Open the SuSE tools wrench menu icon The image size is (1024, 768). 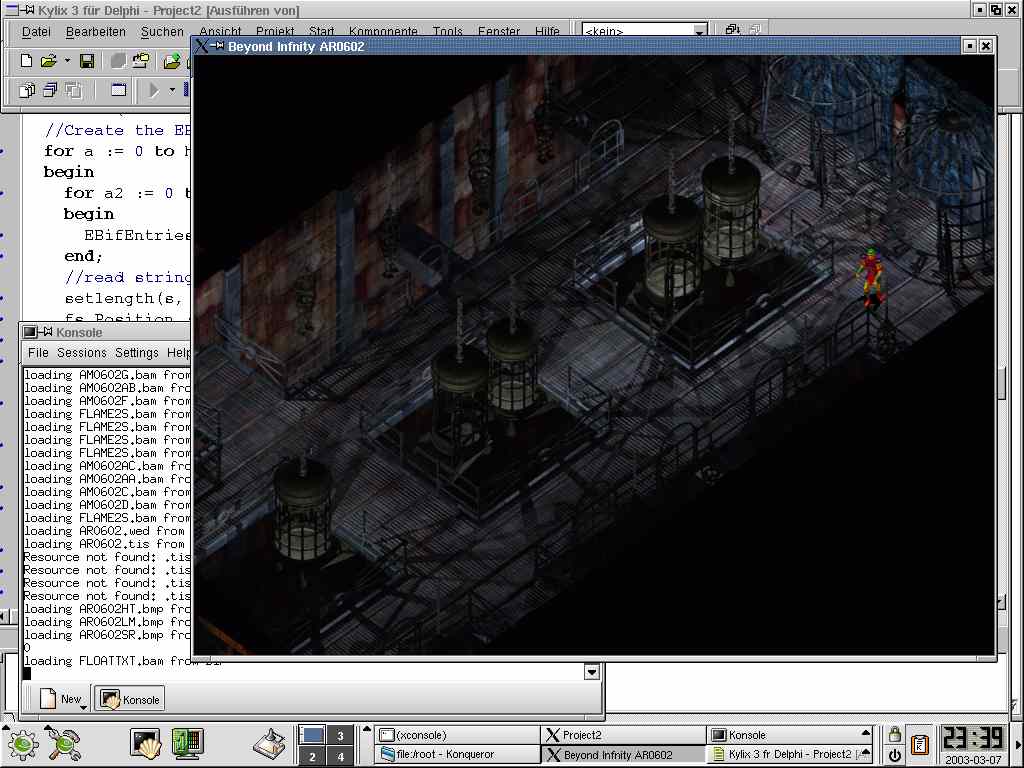pyautogui.click(x=63, y=744)
